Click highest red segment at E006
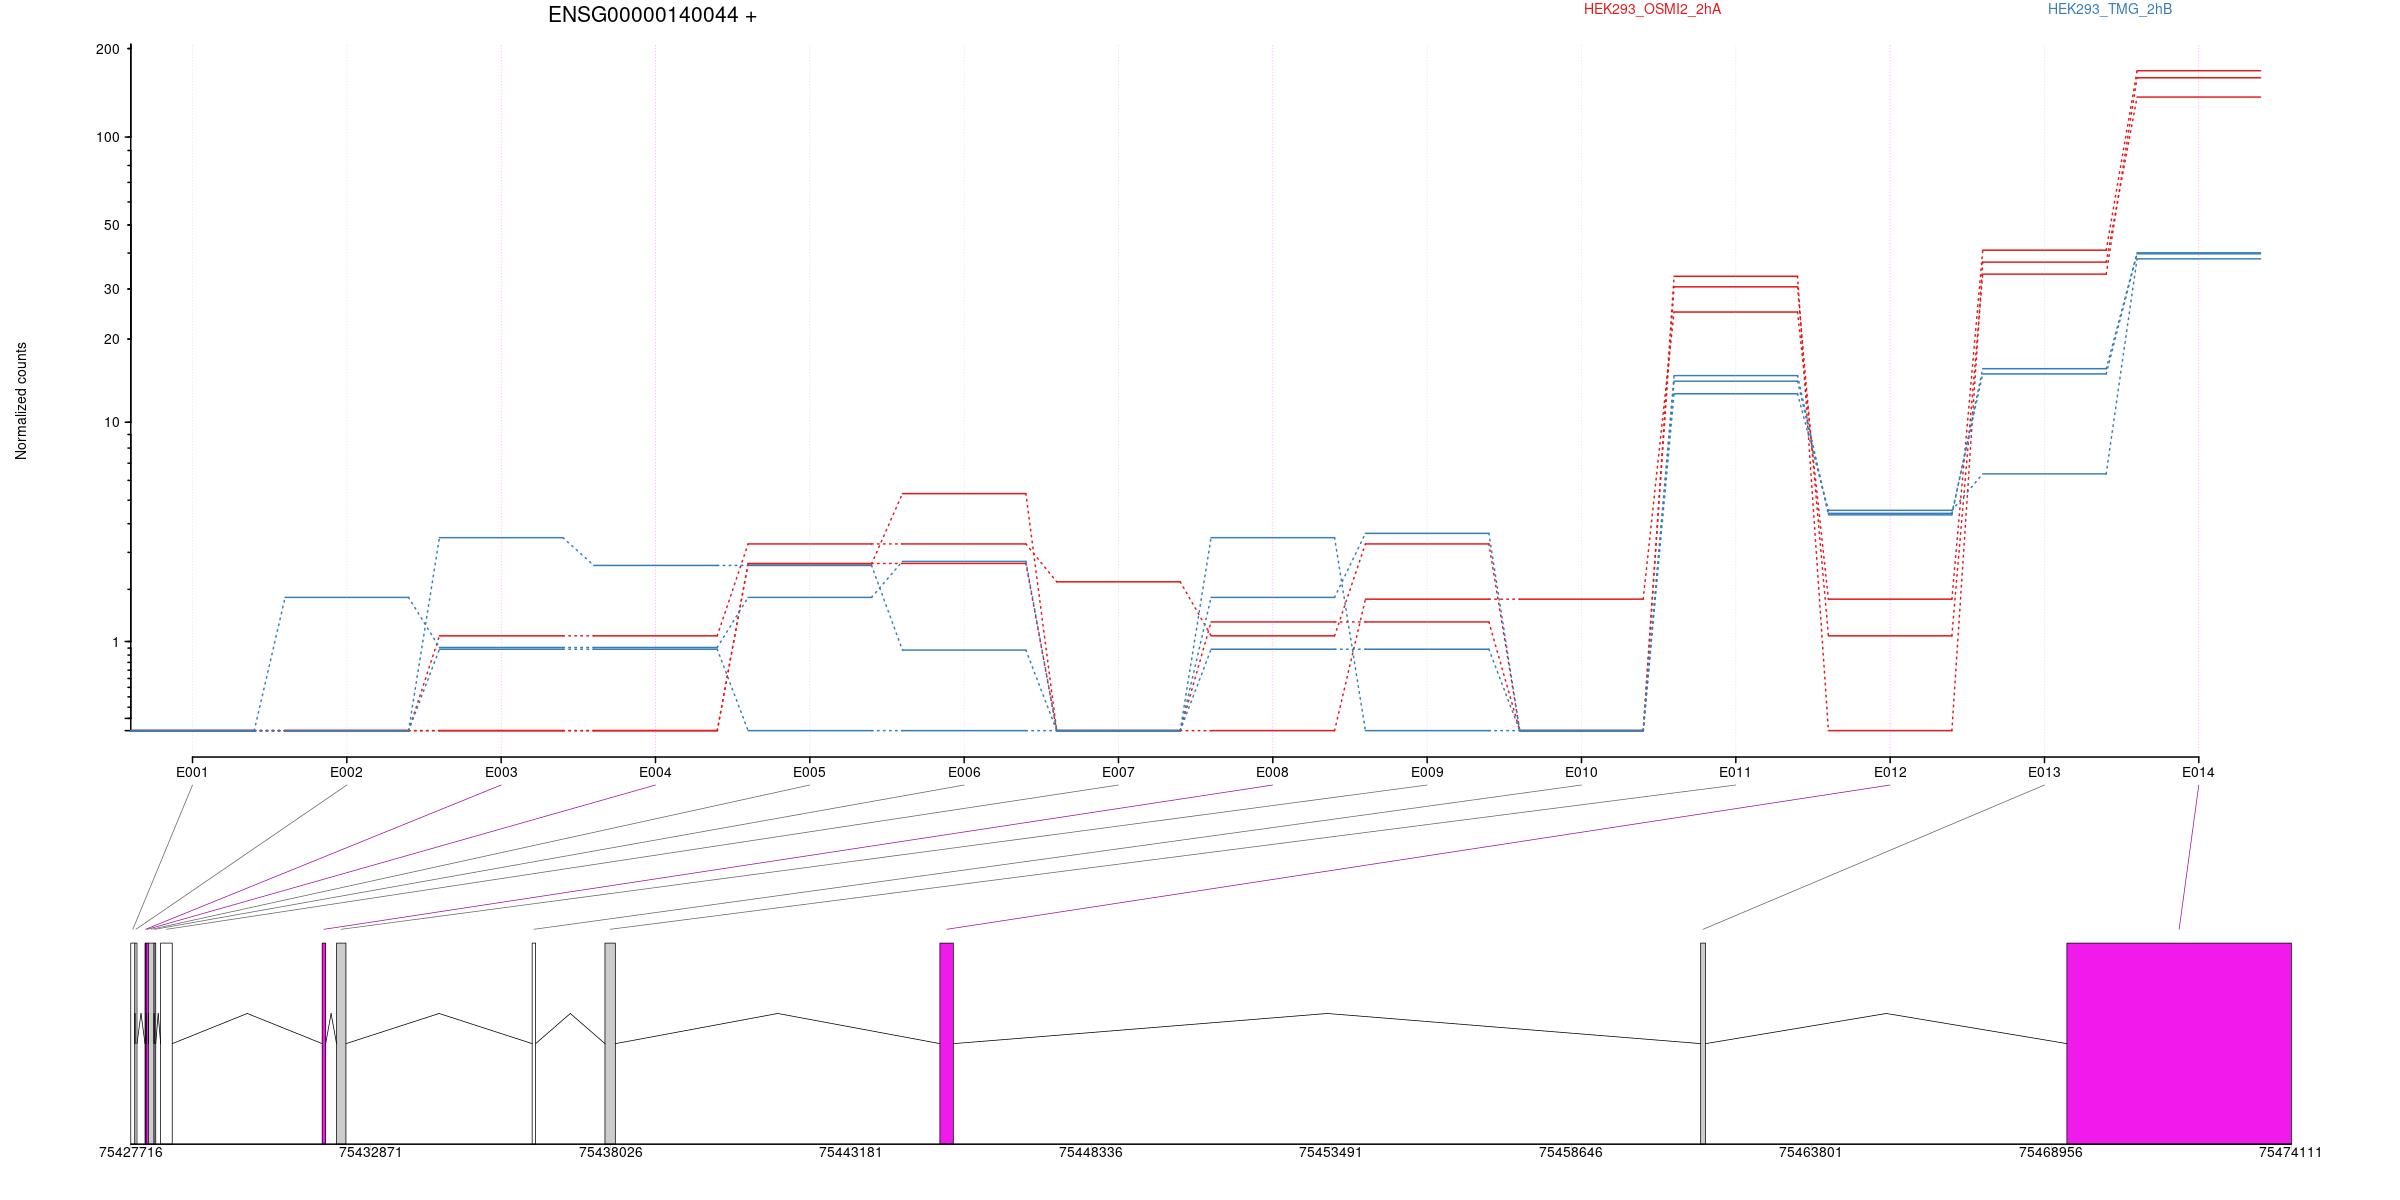2400x1200 pixels. (x=964, y=493)
